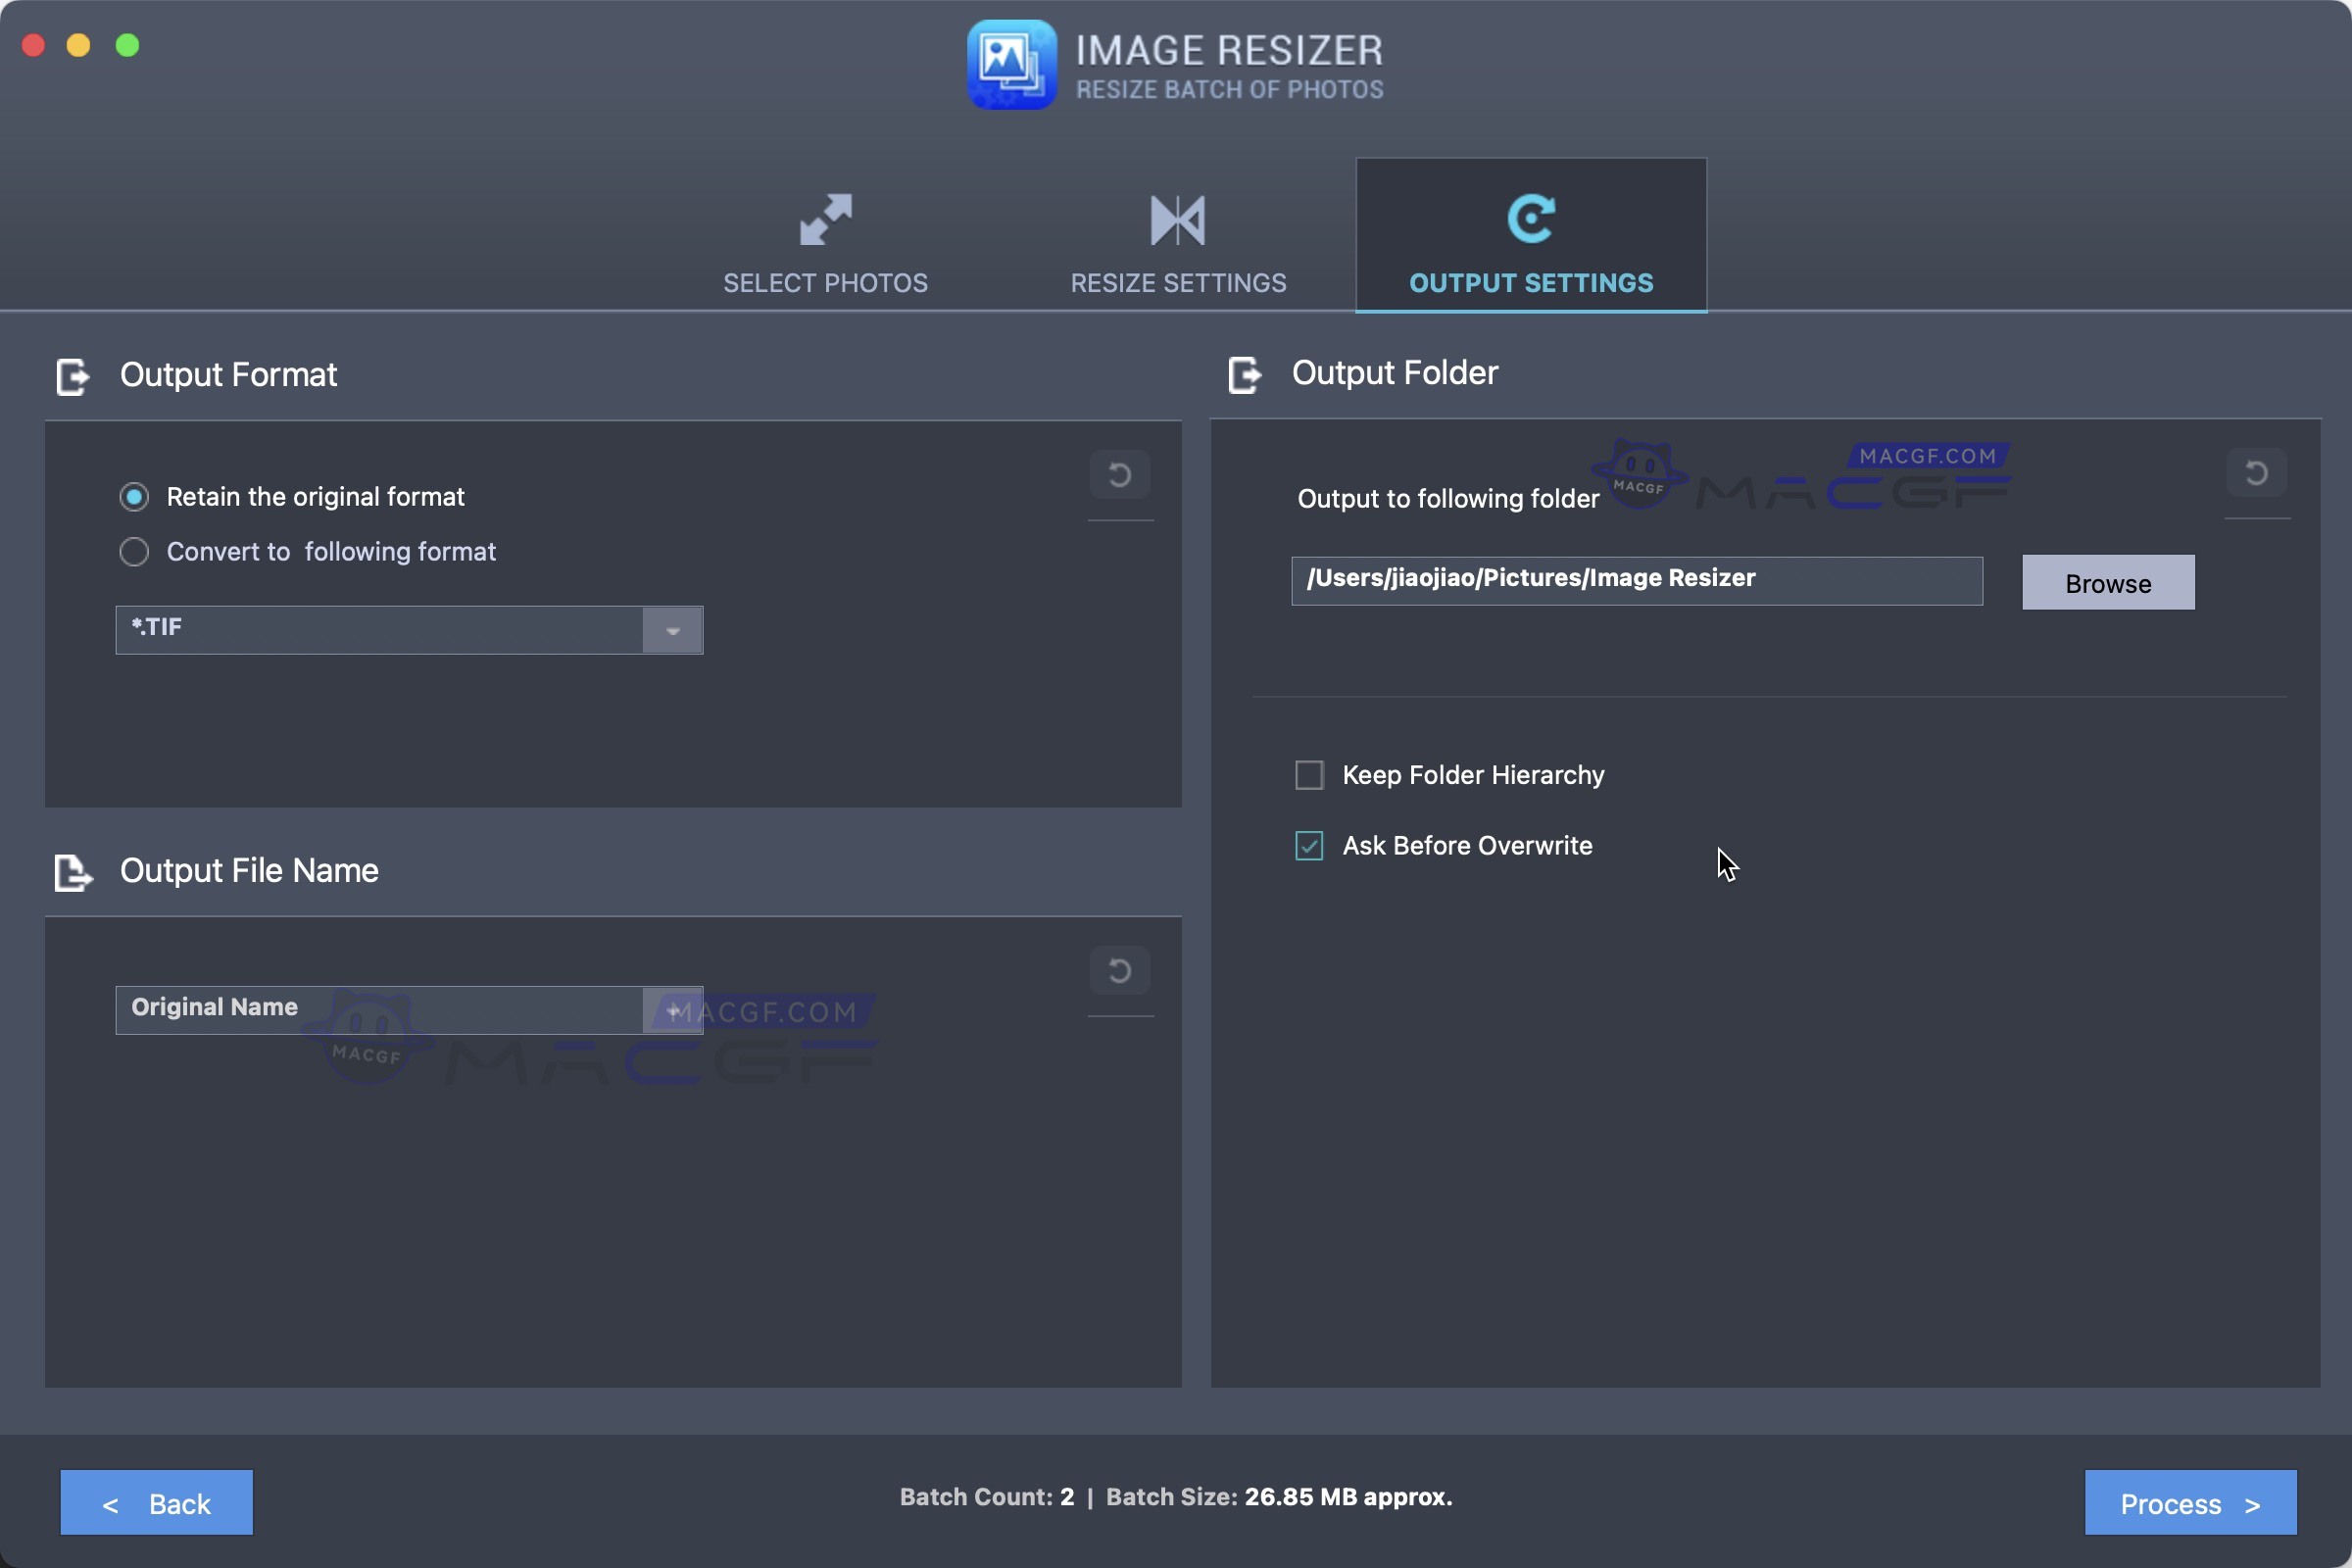Reset the Output Folder settings
This screenshot has width=2352, height=1568.
(2256, 472)
